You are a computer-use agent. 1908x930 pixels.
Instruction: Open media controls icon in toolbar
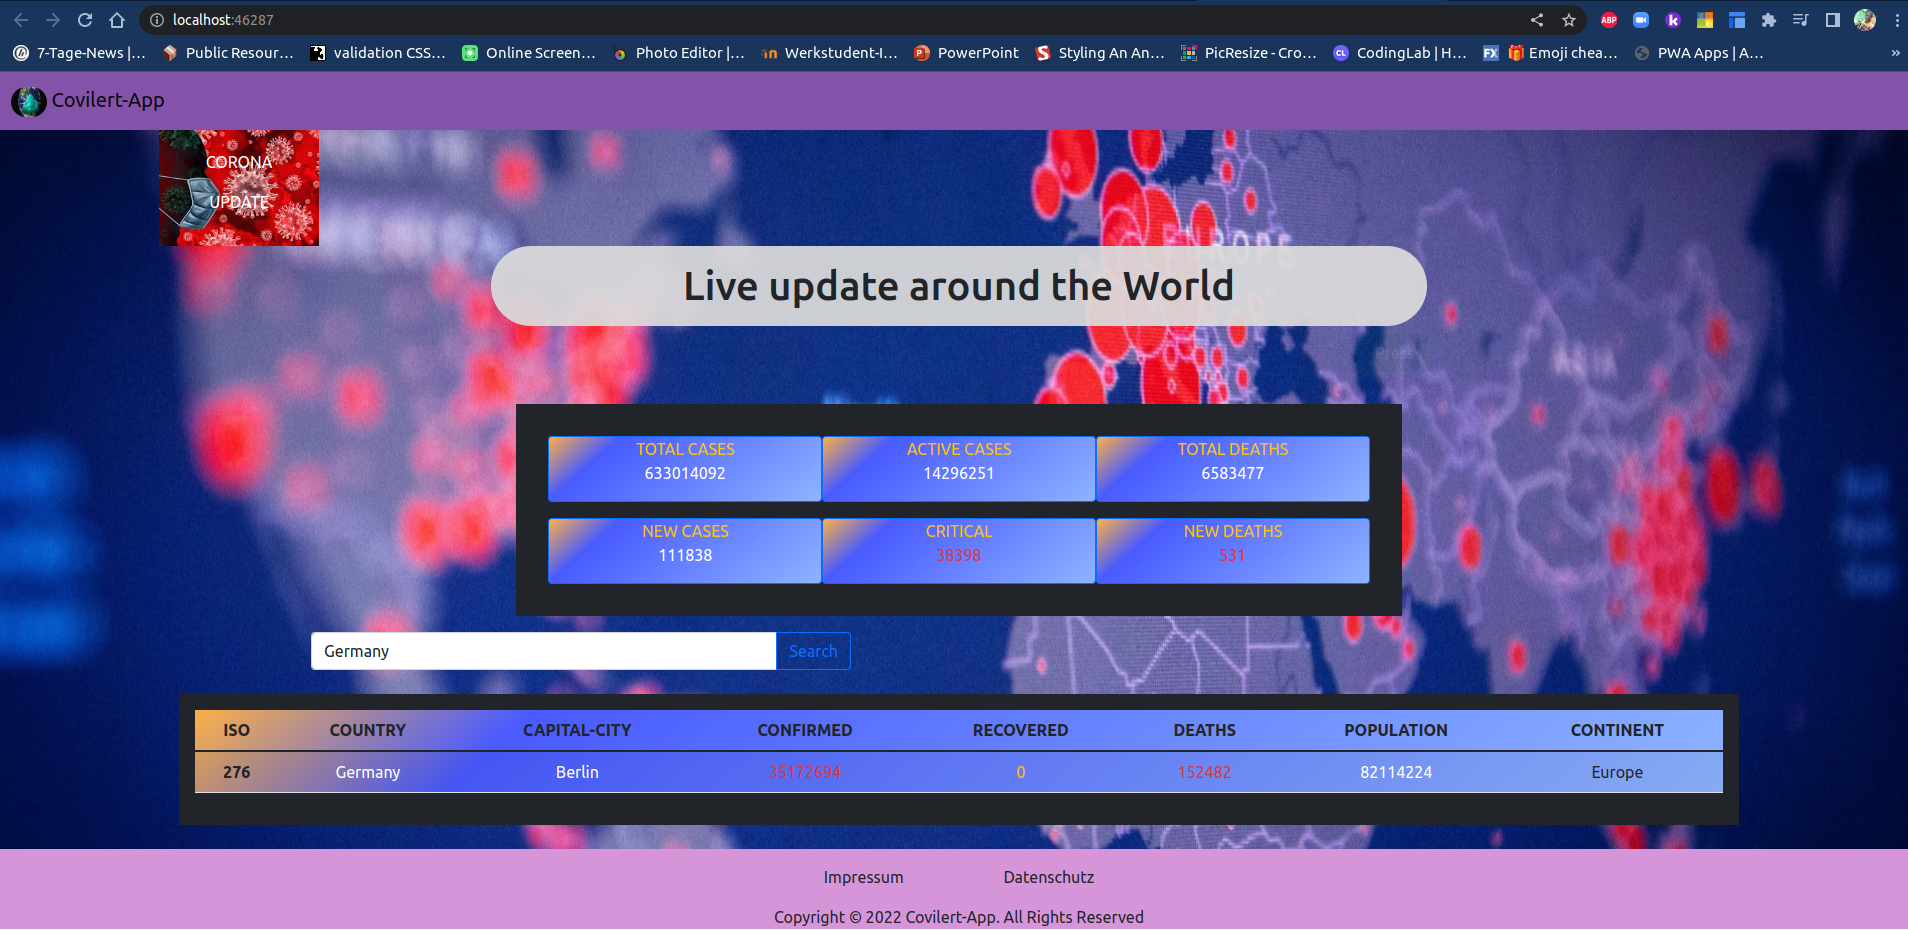click(x=1801, y=20)
